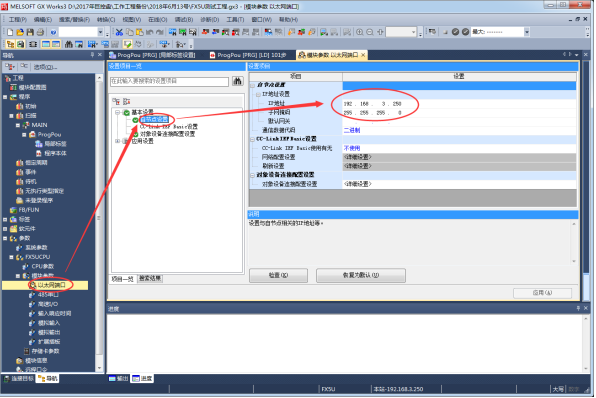
Task: Click expand-all icon above settings item tree
Action: click(116, 101)
